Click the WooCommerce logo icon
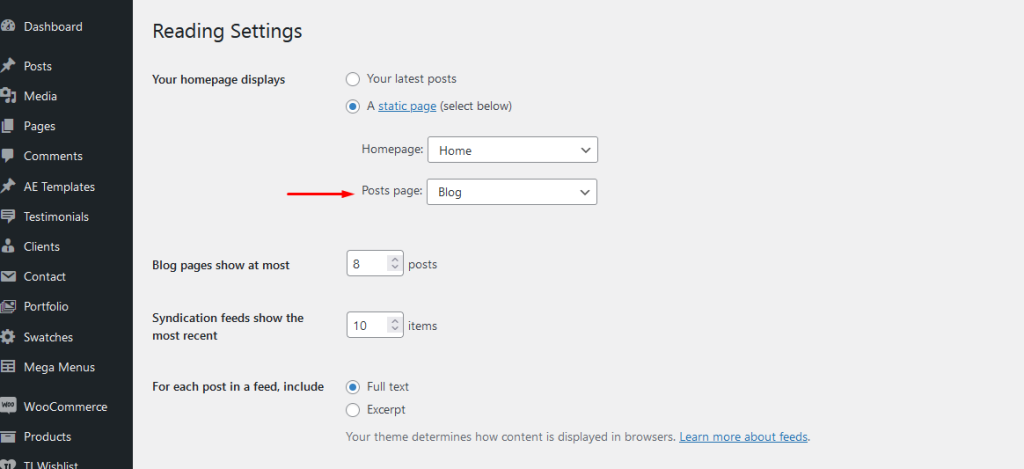Viewport: 1024px width, 469px height. coord(7,406)
